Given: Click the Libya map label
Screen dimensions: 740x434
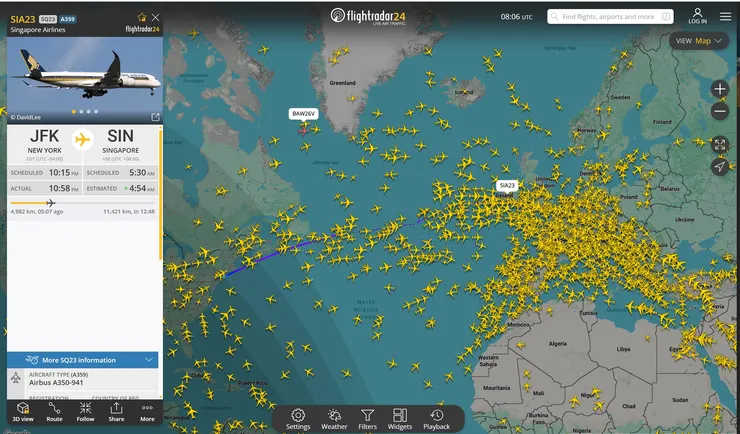Looking at the screenshot, I should point(623,349).
